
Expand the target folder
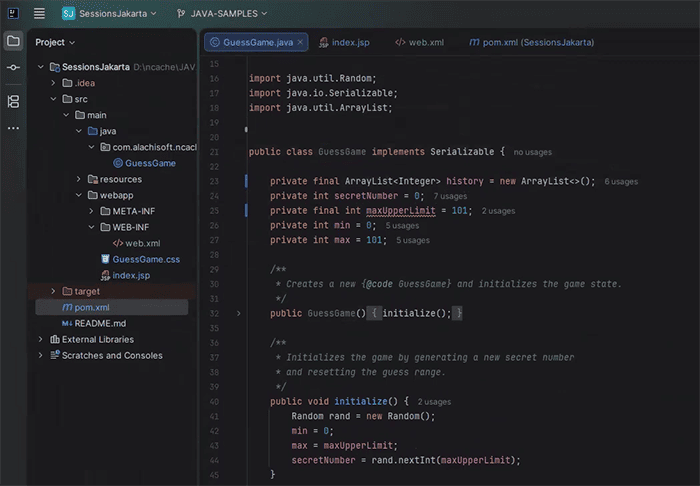(x=54, y=291)
